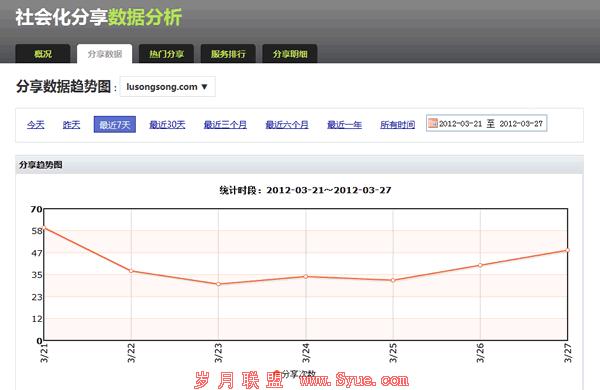Show 所有时间 data range
The image size is (600, 390).
398,125
